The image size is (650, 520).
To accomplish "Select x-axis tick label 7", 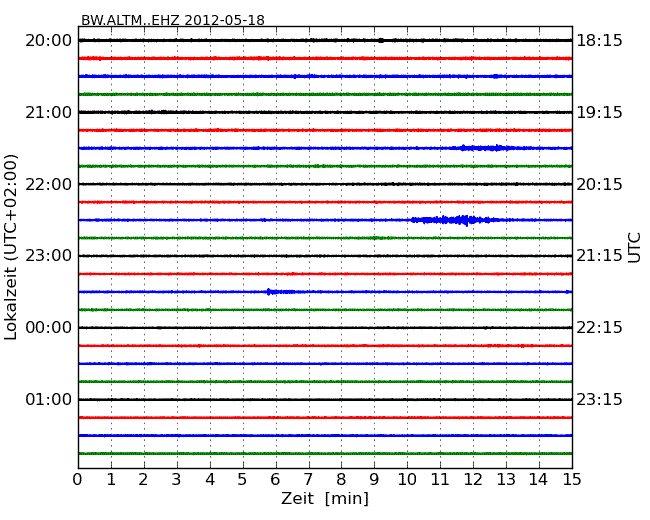I will (308, 479).
